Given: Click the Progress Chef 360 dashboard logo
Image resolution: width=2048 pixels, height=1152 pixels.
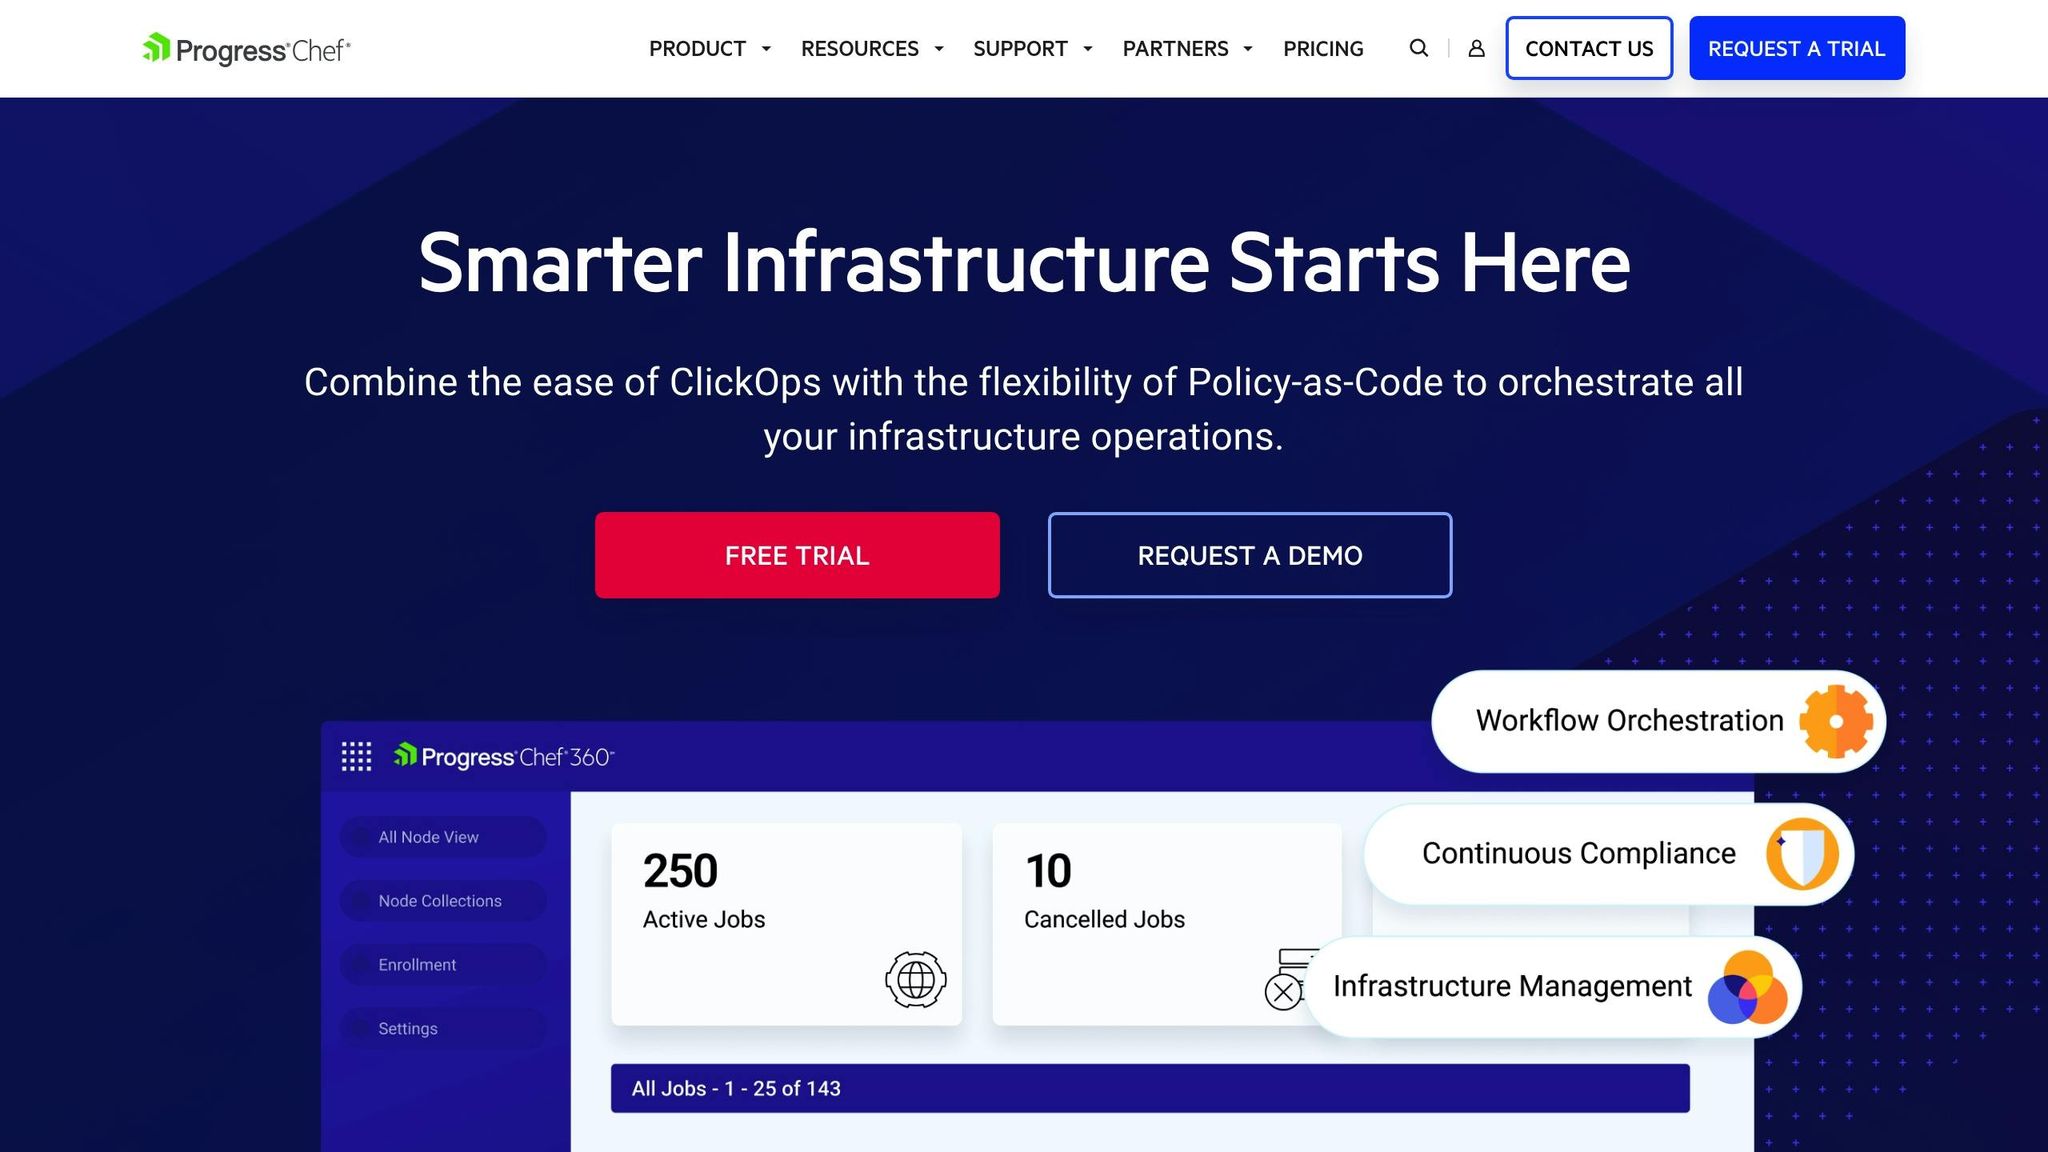Looking at the screenshot, I should coord(504,756).
